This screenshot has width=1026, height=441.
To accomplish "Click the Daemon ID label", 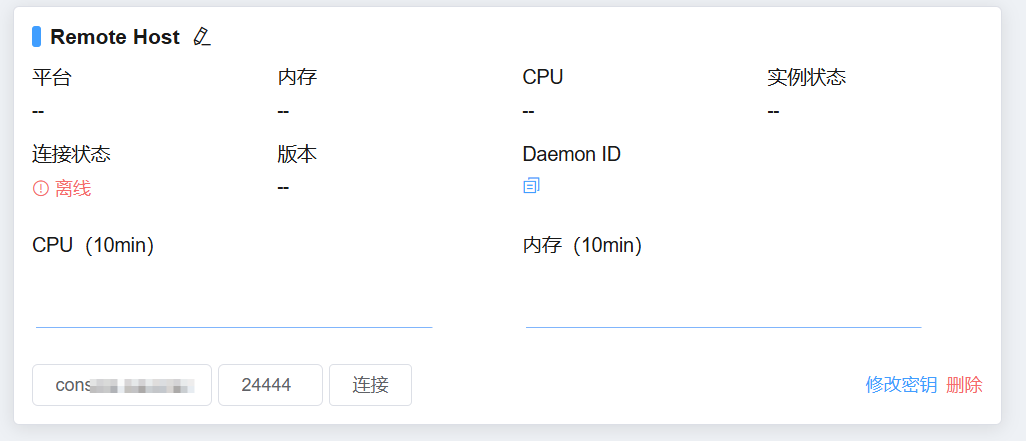I will click(572, 154).
